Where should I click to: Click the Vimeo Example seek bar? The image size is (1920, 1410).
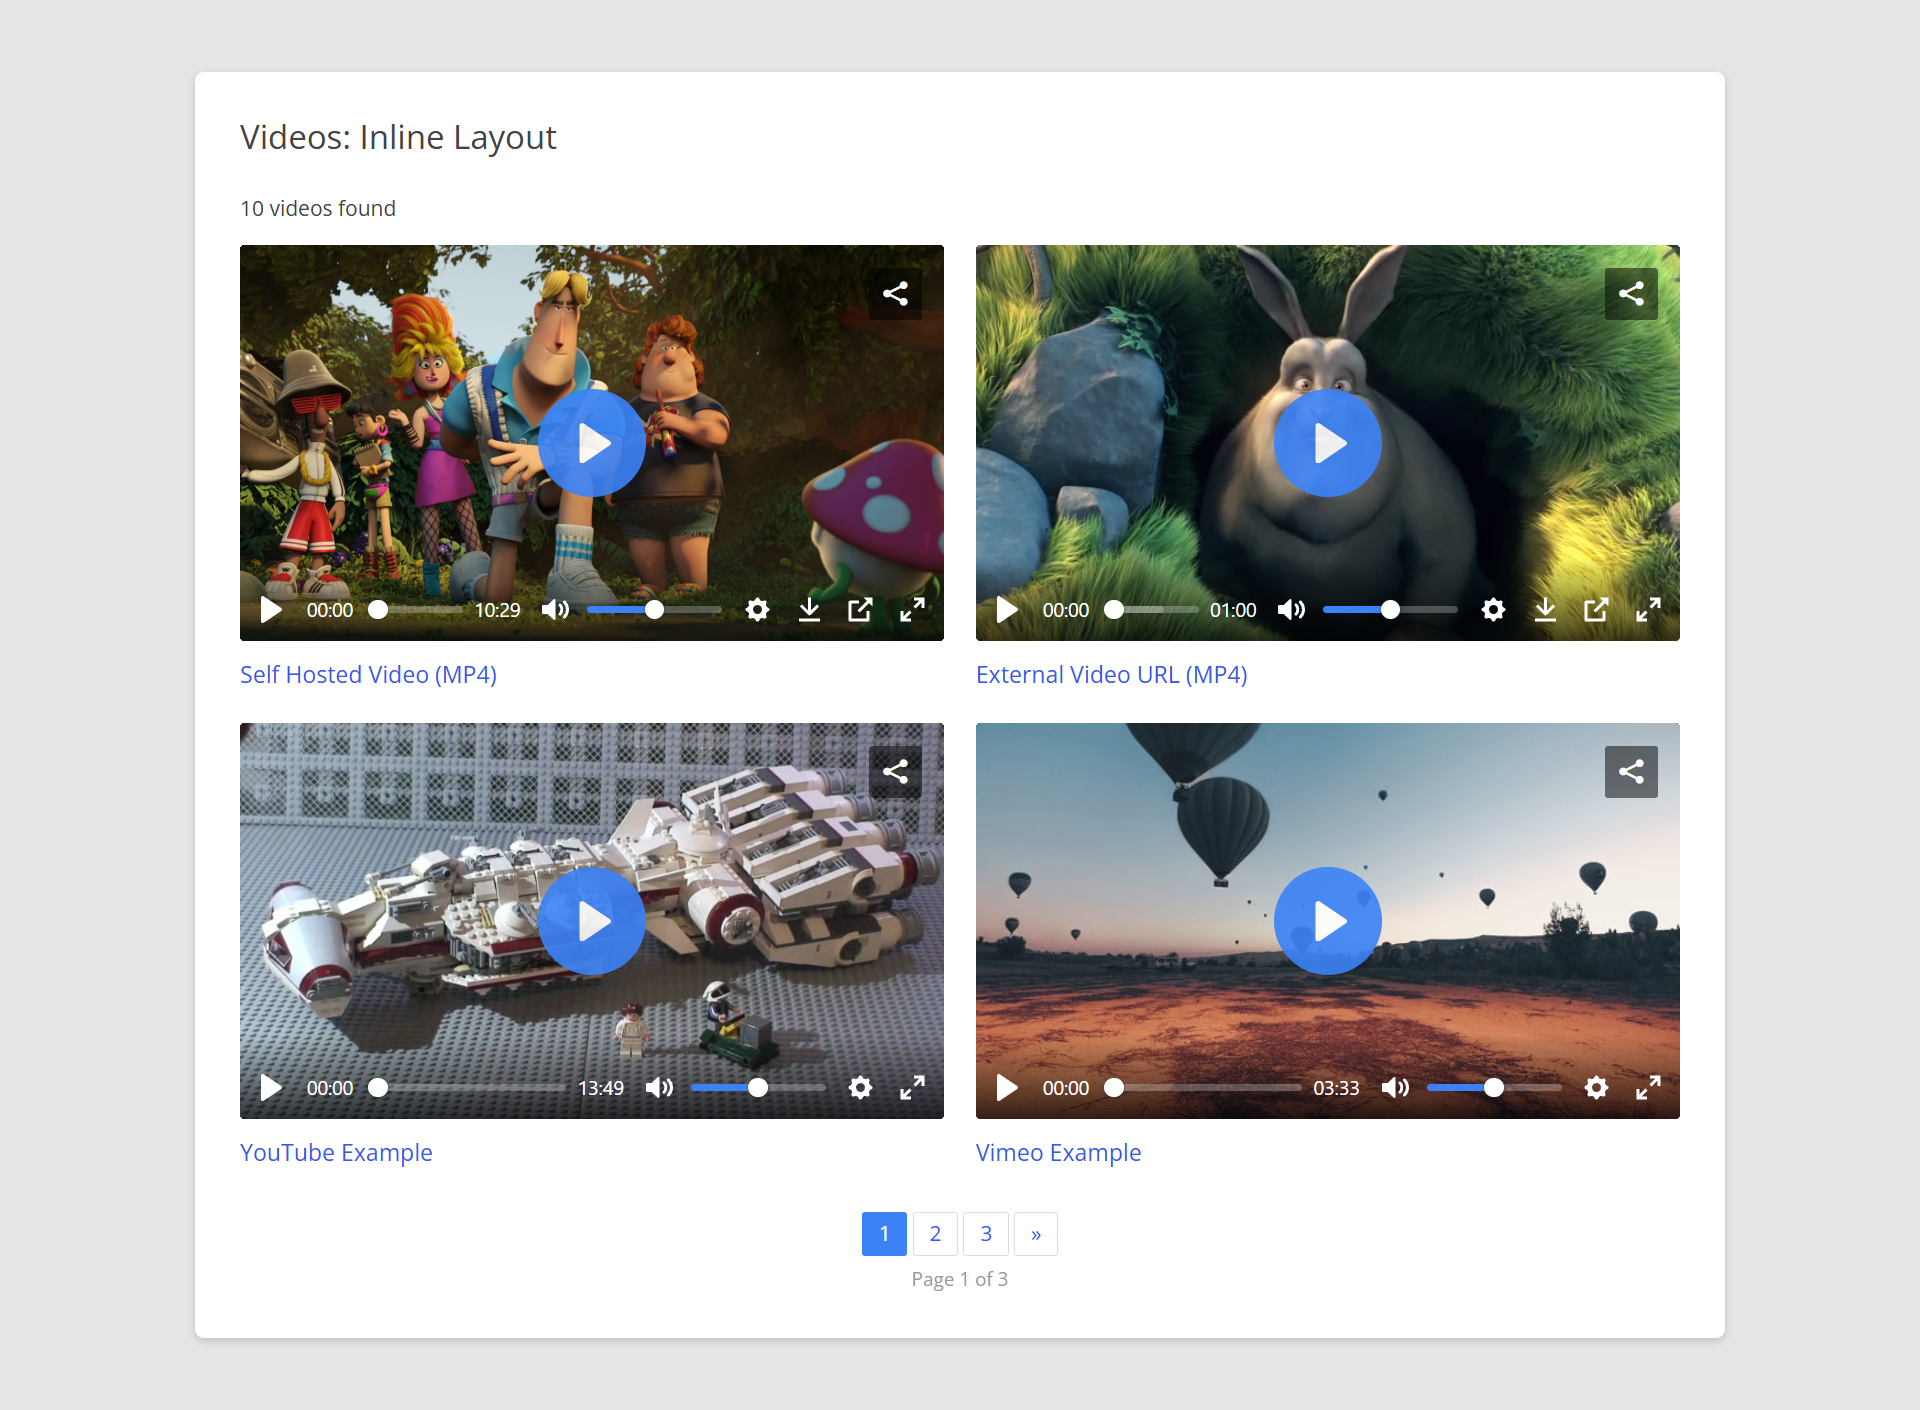pos(1203,1088)
